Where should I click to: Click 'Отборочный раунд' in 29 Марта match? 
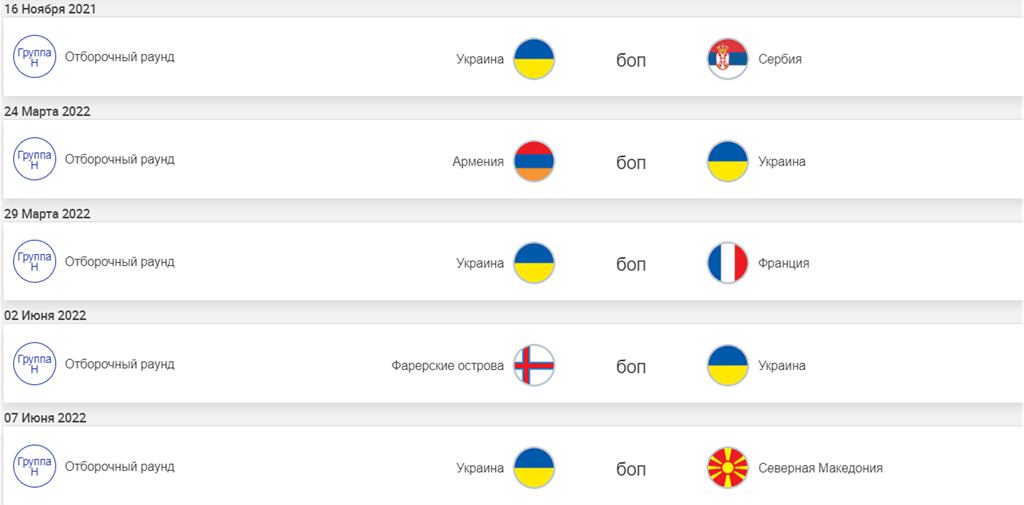(x=120, y=262)
